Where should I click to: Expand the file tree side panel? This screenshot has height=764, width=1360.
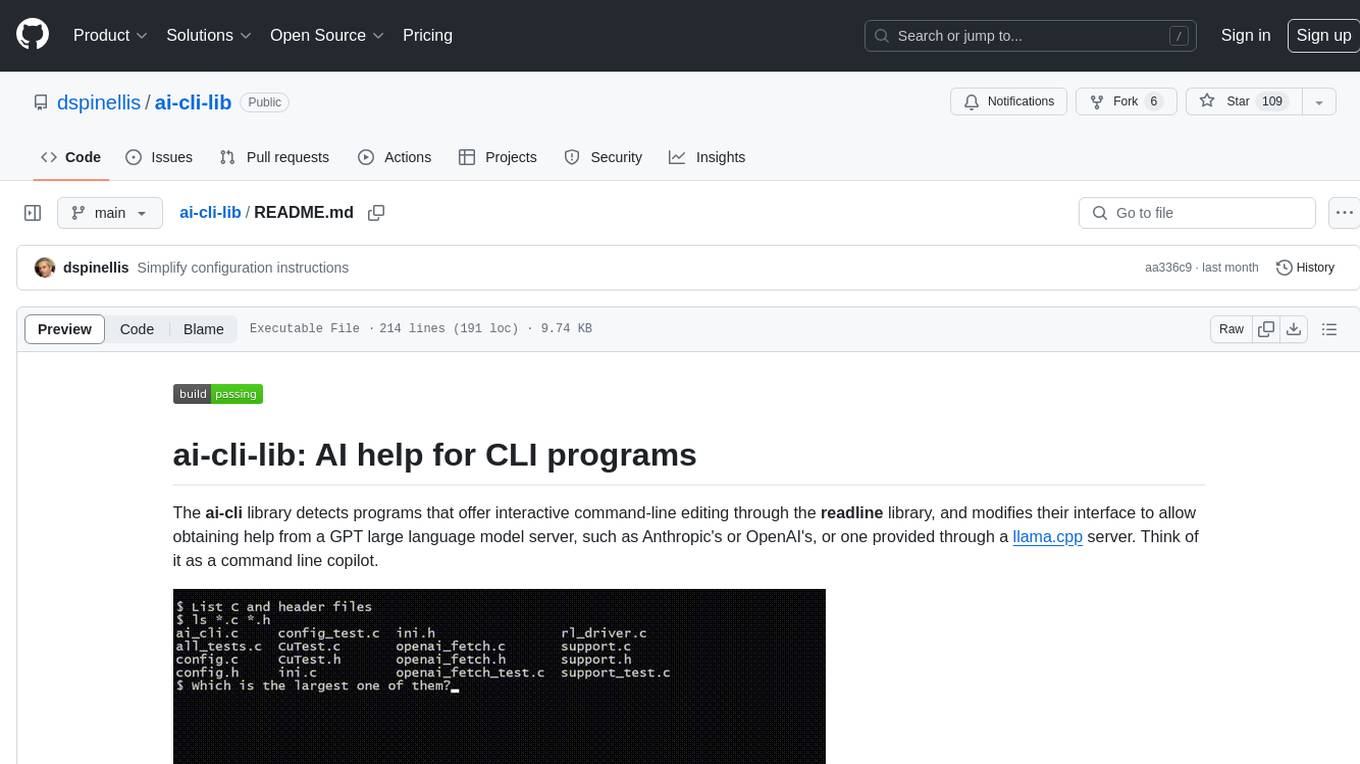(33, 213)
